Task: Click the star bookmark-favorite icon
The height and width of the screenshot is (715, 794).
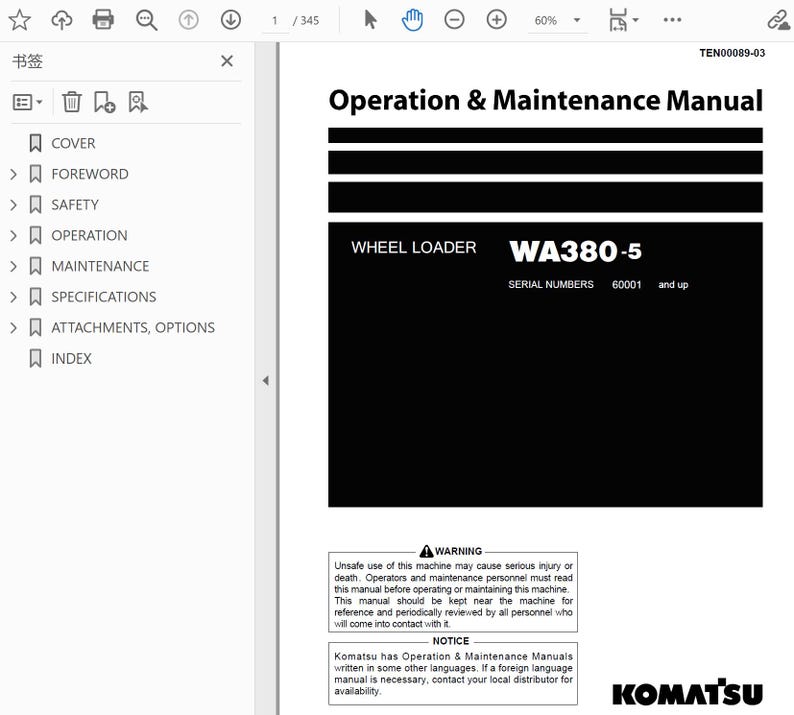Action: click(20, 20)
